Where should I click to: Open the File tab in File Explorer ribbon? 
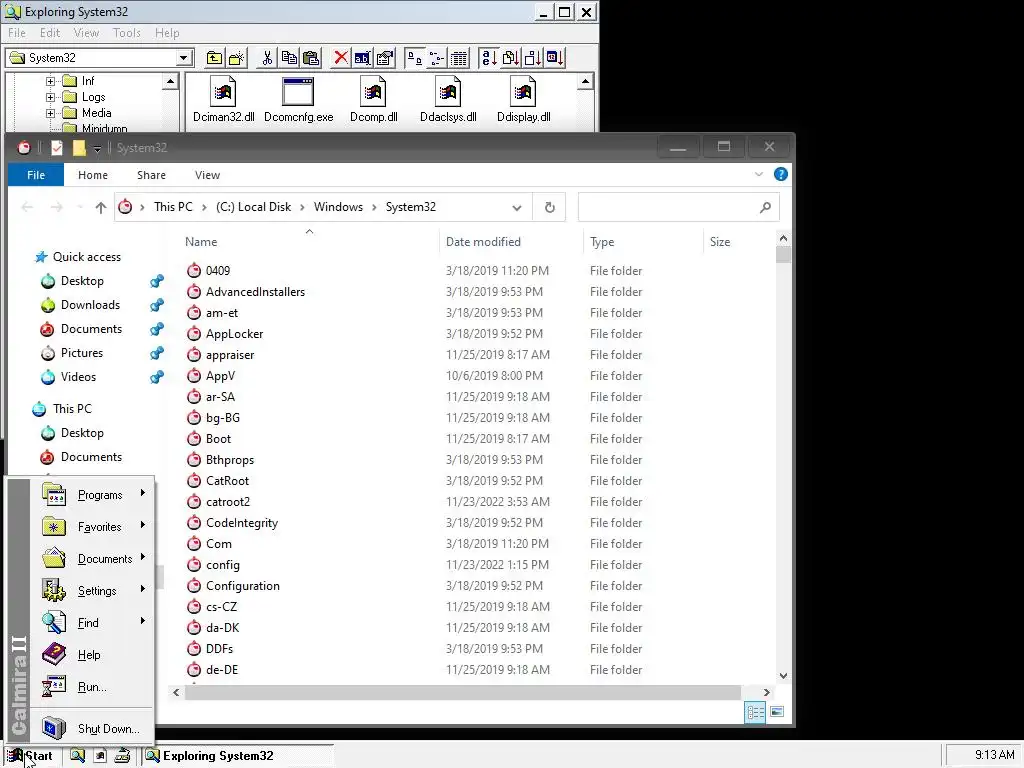[36, 175]
